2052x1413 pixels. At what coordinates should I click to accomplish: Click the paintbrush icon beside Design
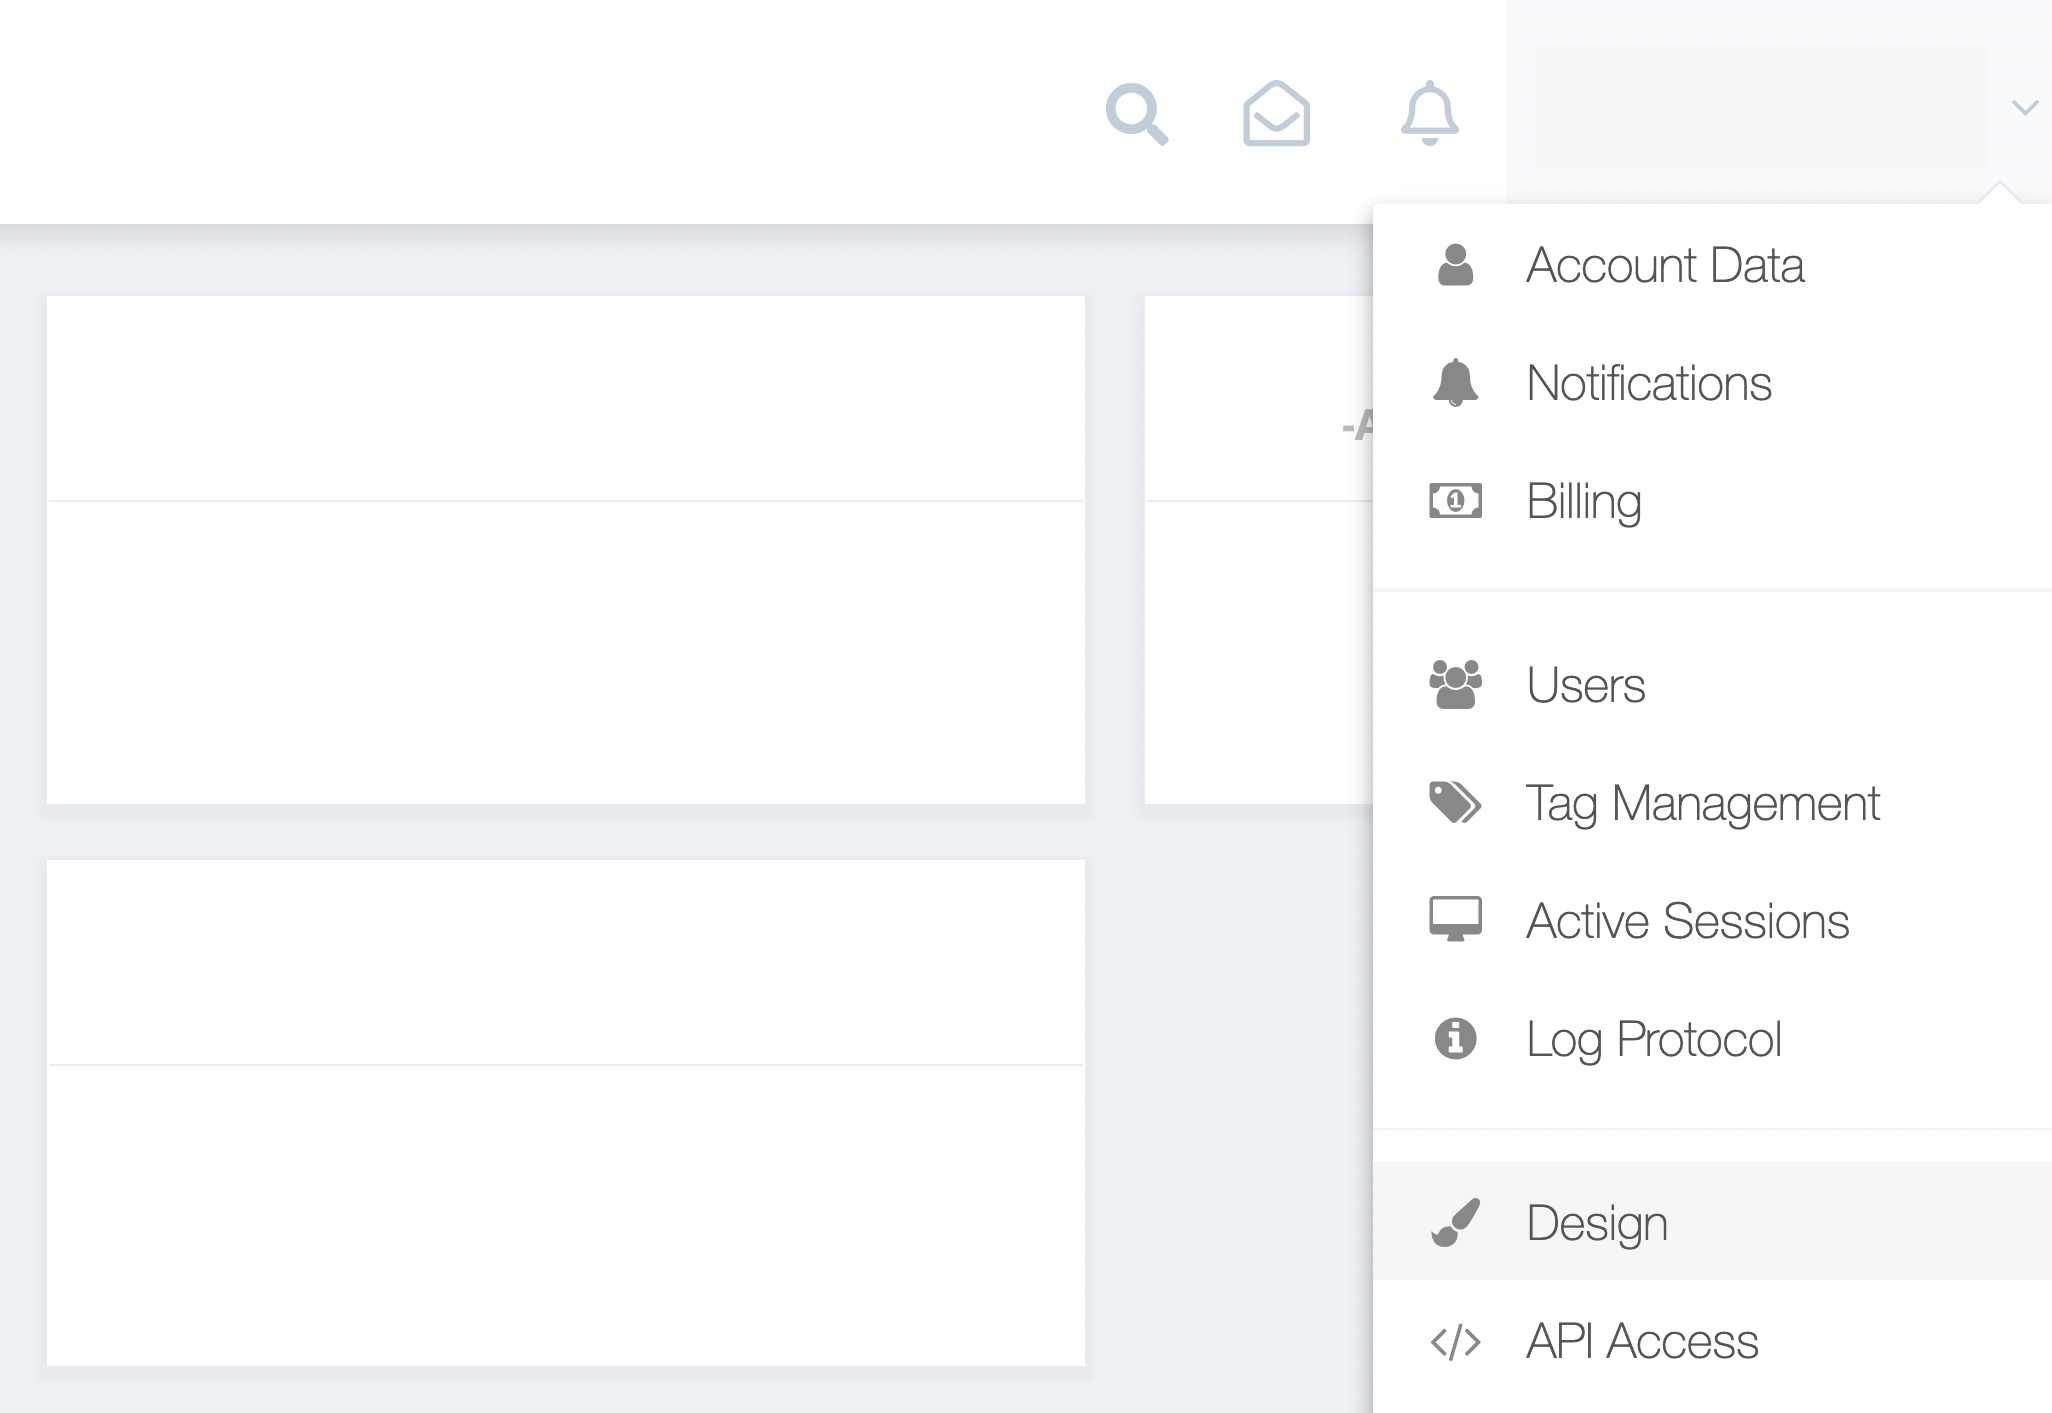[1455, 1223]
